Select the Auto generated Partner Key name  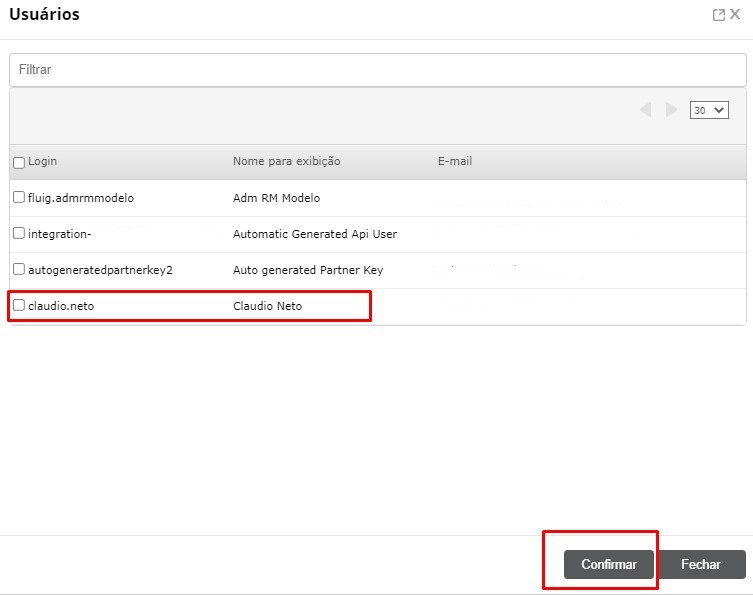[308, 270]
